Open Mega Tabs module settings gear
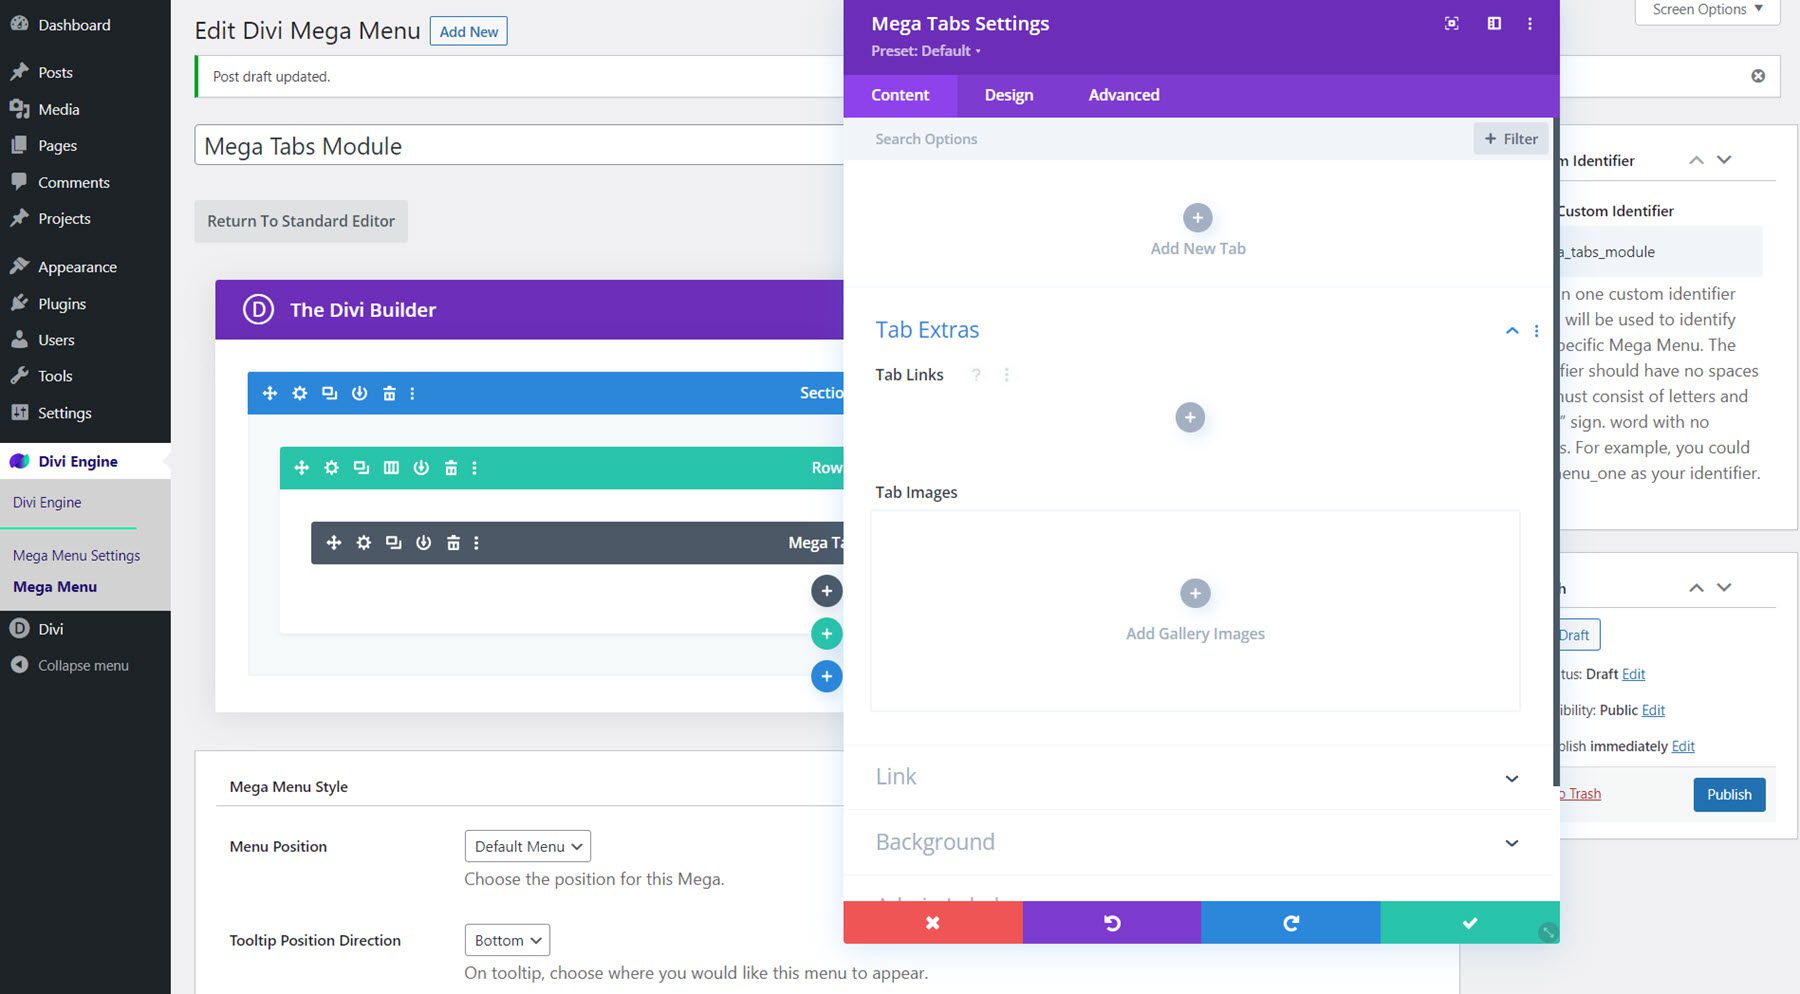1800x994 pixels. tap(364, 542)
